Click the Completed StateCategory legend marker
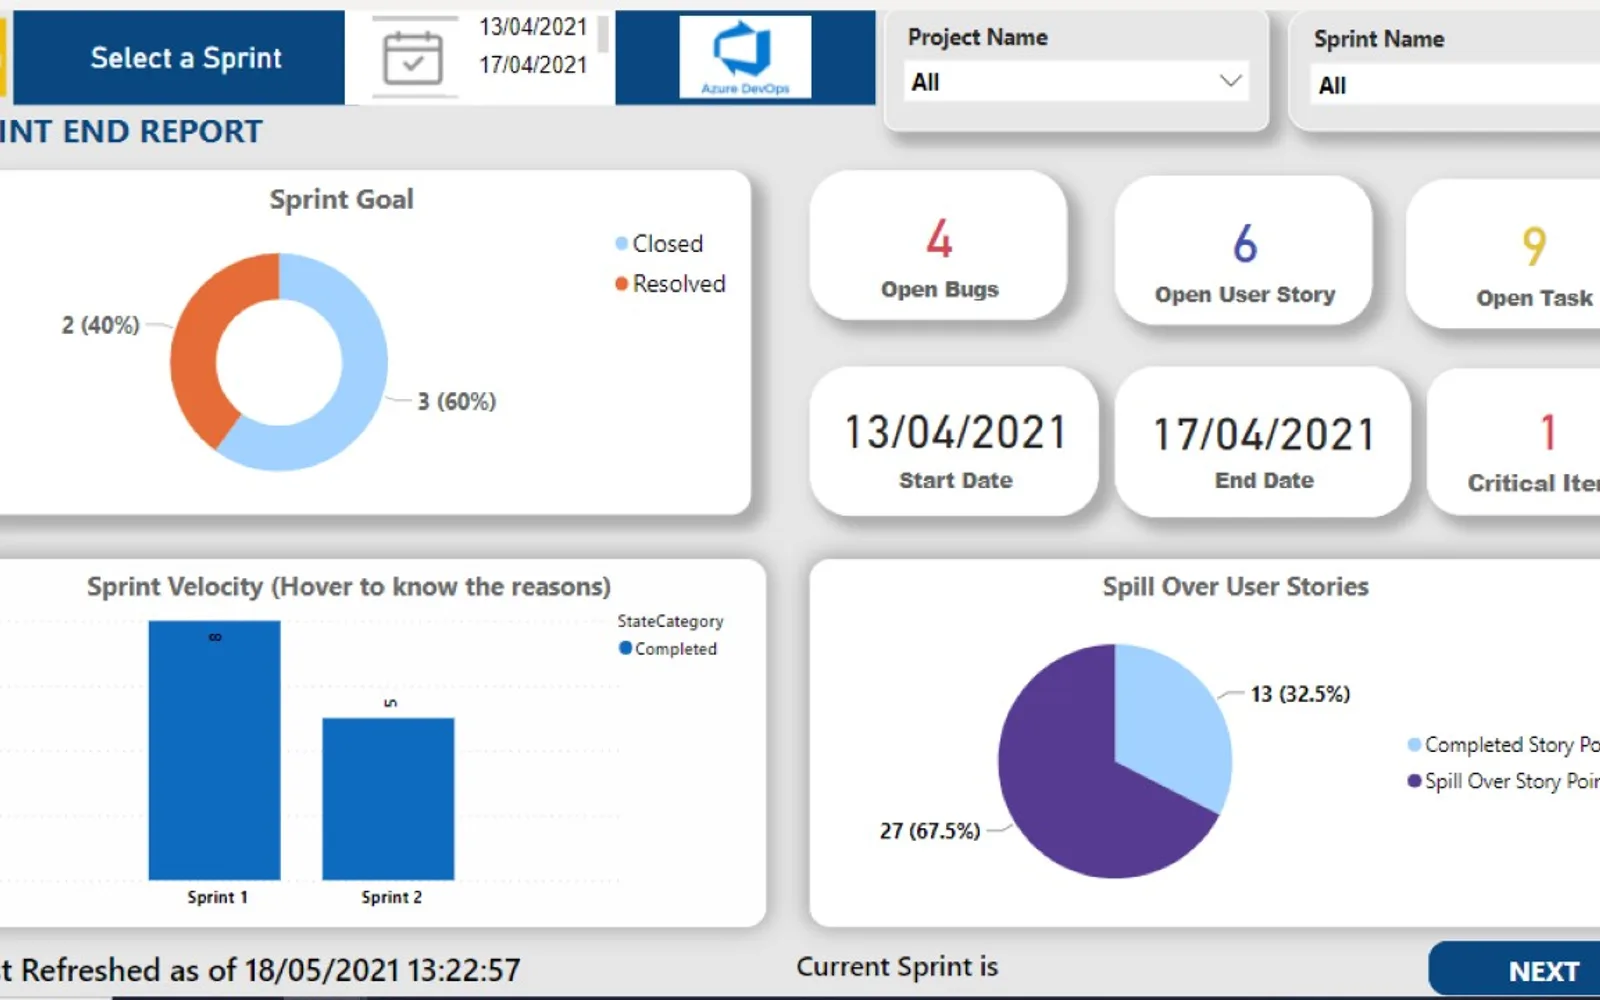The width and height of the screenshot is (1600, 1000). pyautogui.click(x=625, y=648)
